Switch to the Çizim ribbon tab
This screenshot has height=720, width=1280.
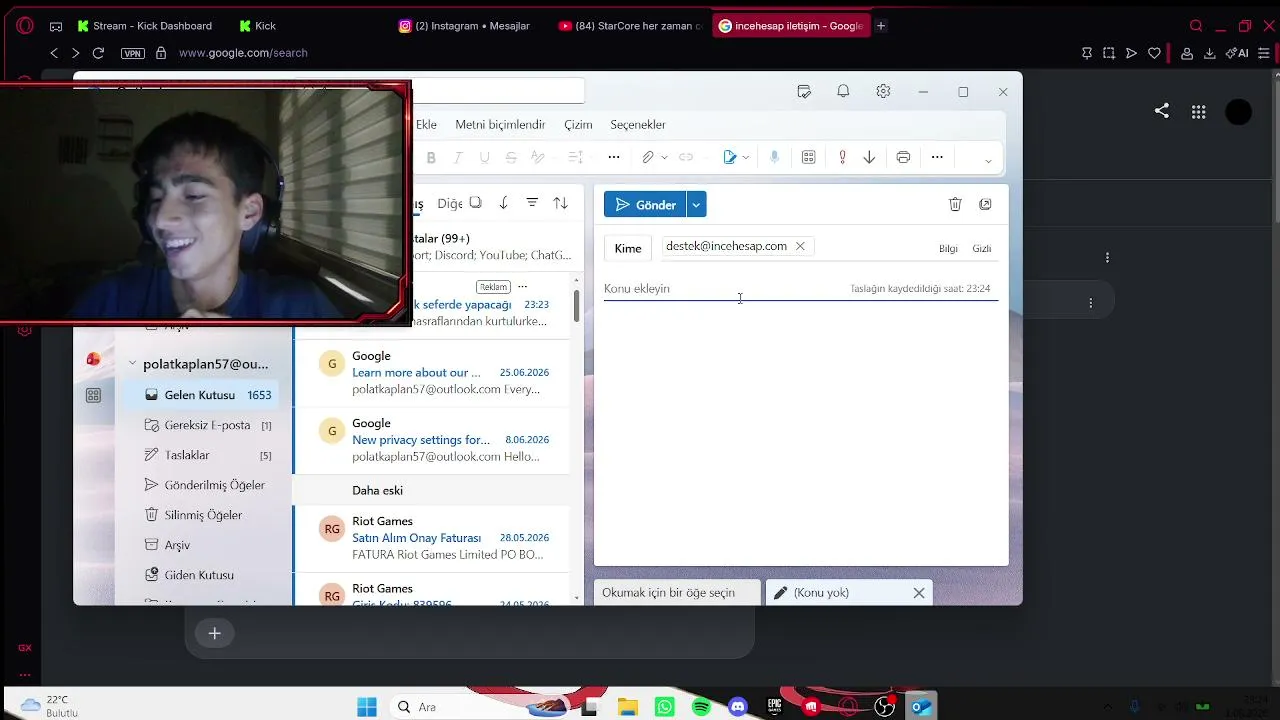click(578, 125)
